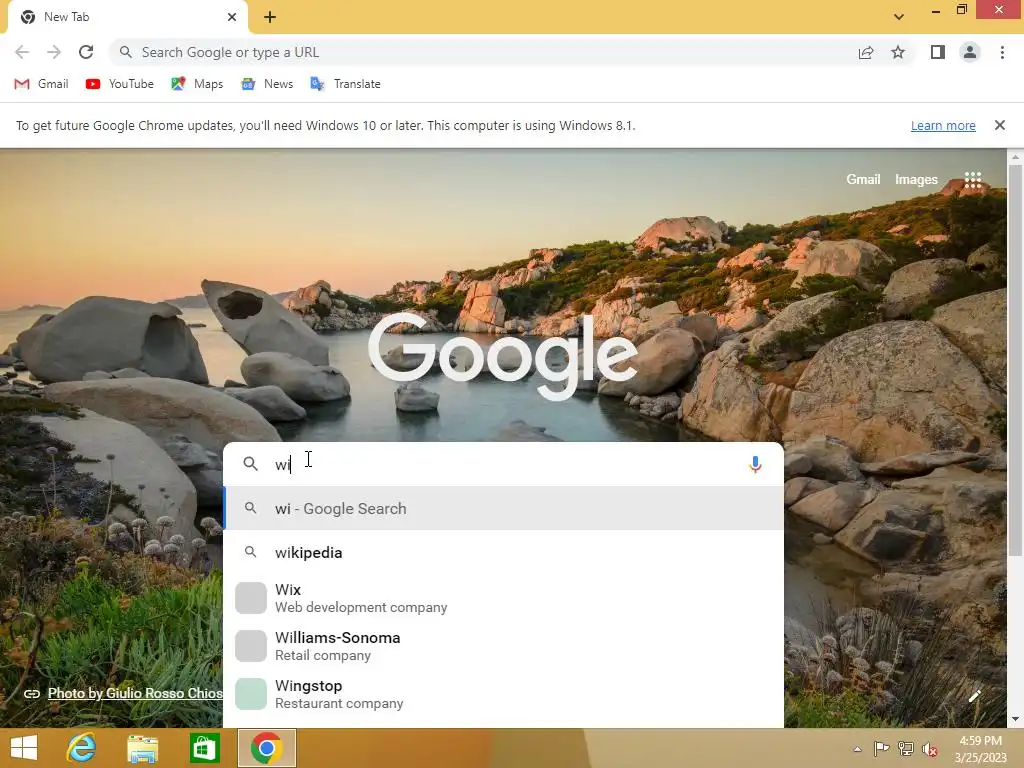Open Gmail bookmark

click(x=41, y=84)
